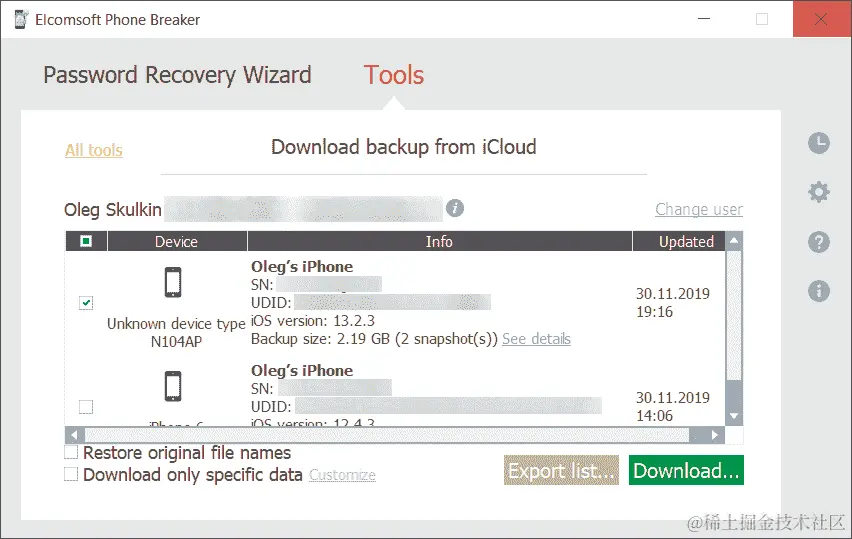Click the vertical scrollbar thumb in device list
The width and height of the screenshot is (852, 539).
point(734,315)
